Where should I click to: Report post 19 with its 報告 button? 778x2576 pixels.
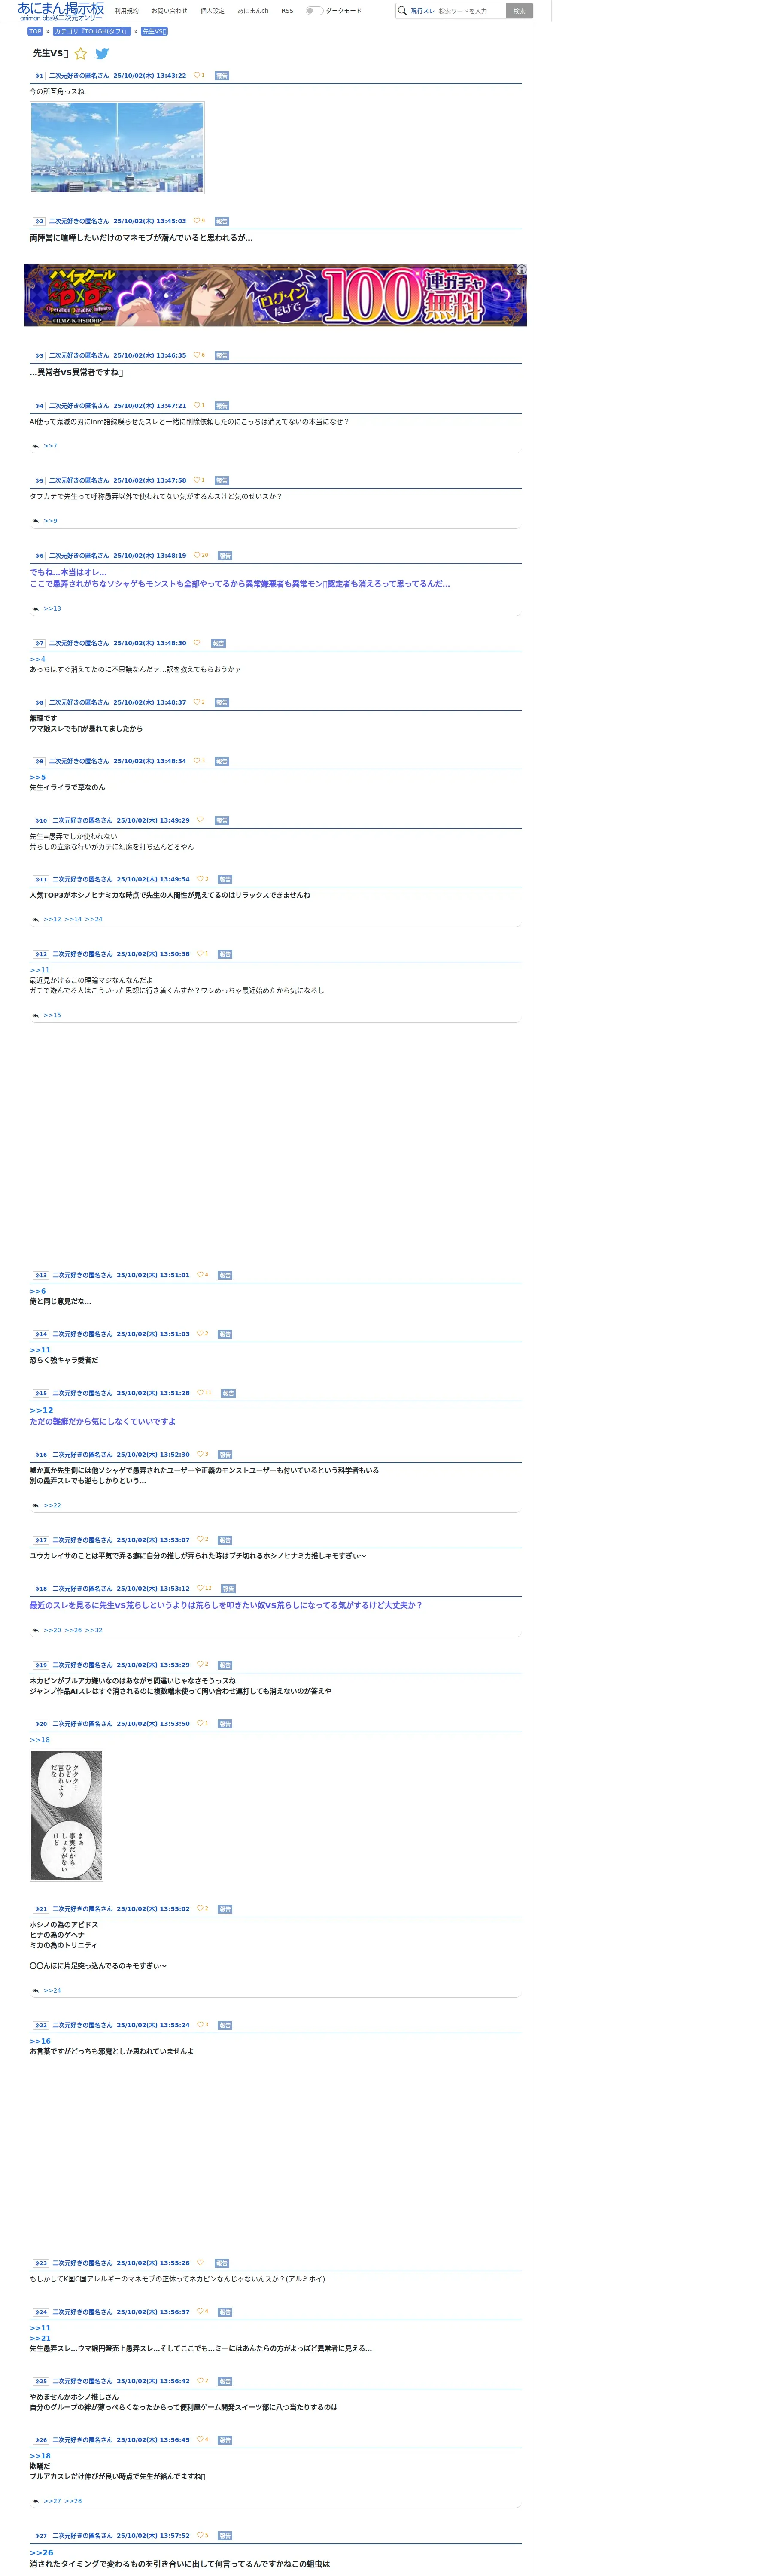pyautogui.click(x=225, y=1665)
